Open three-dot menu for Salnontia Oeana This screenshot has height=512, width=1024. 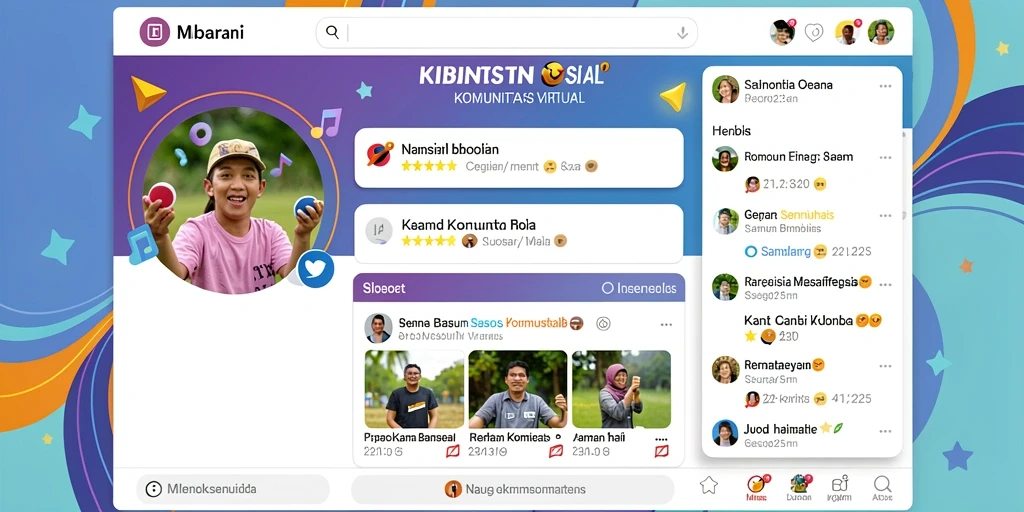tap(886, 86)
